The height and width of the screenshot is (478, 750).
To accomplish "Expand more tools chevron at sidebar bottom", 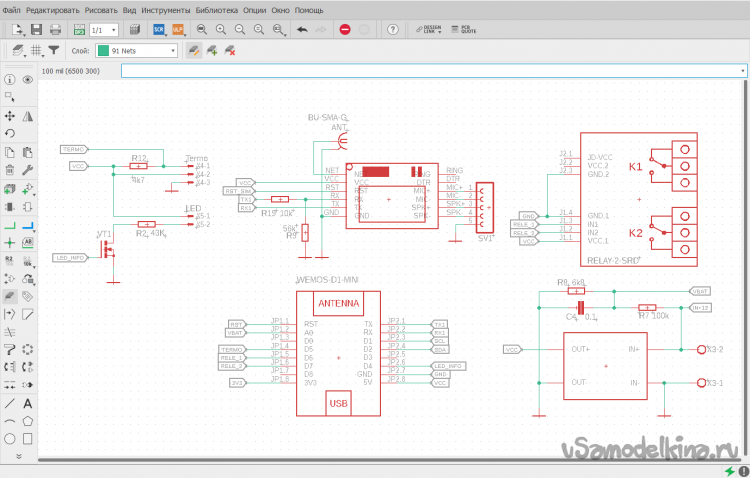I will tap(18, 456).
